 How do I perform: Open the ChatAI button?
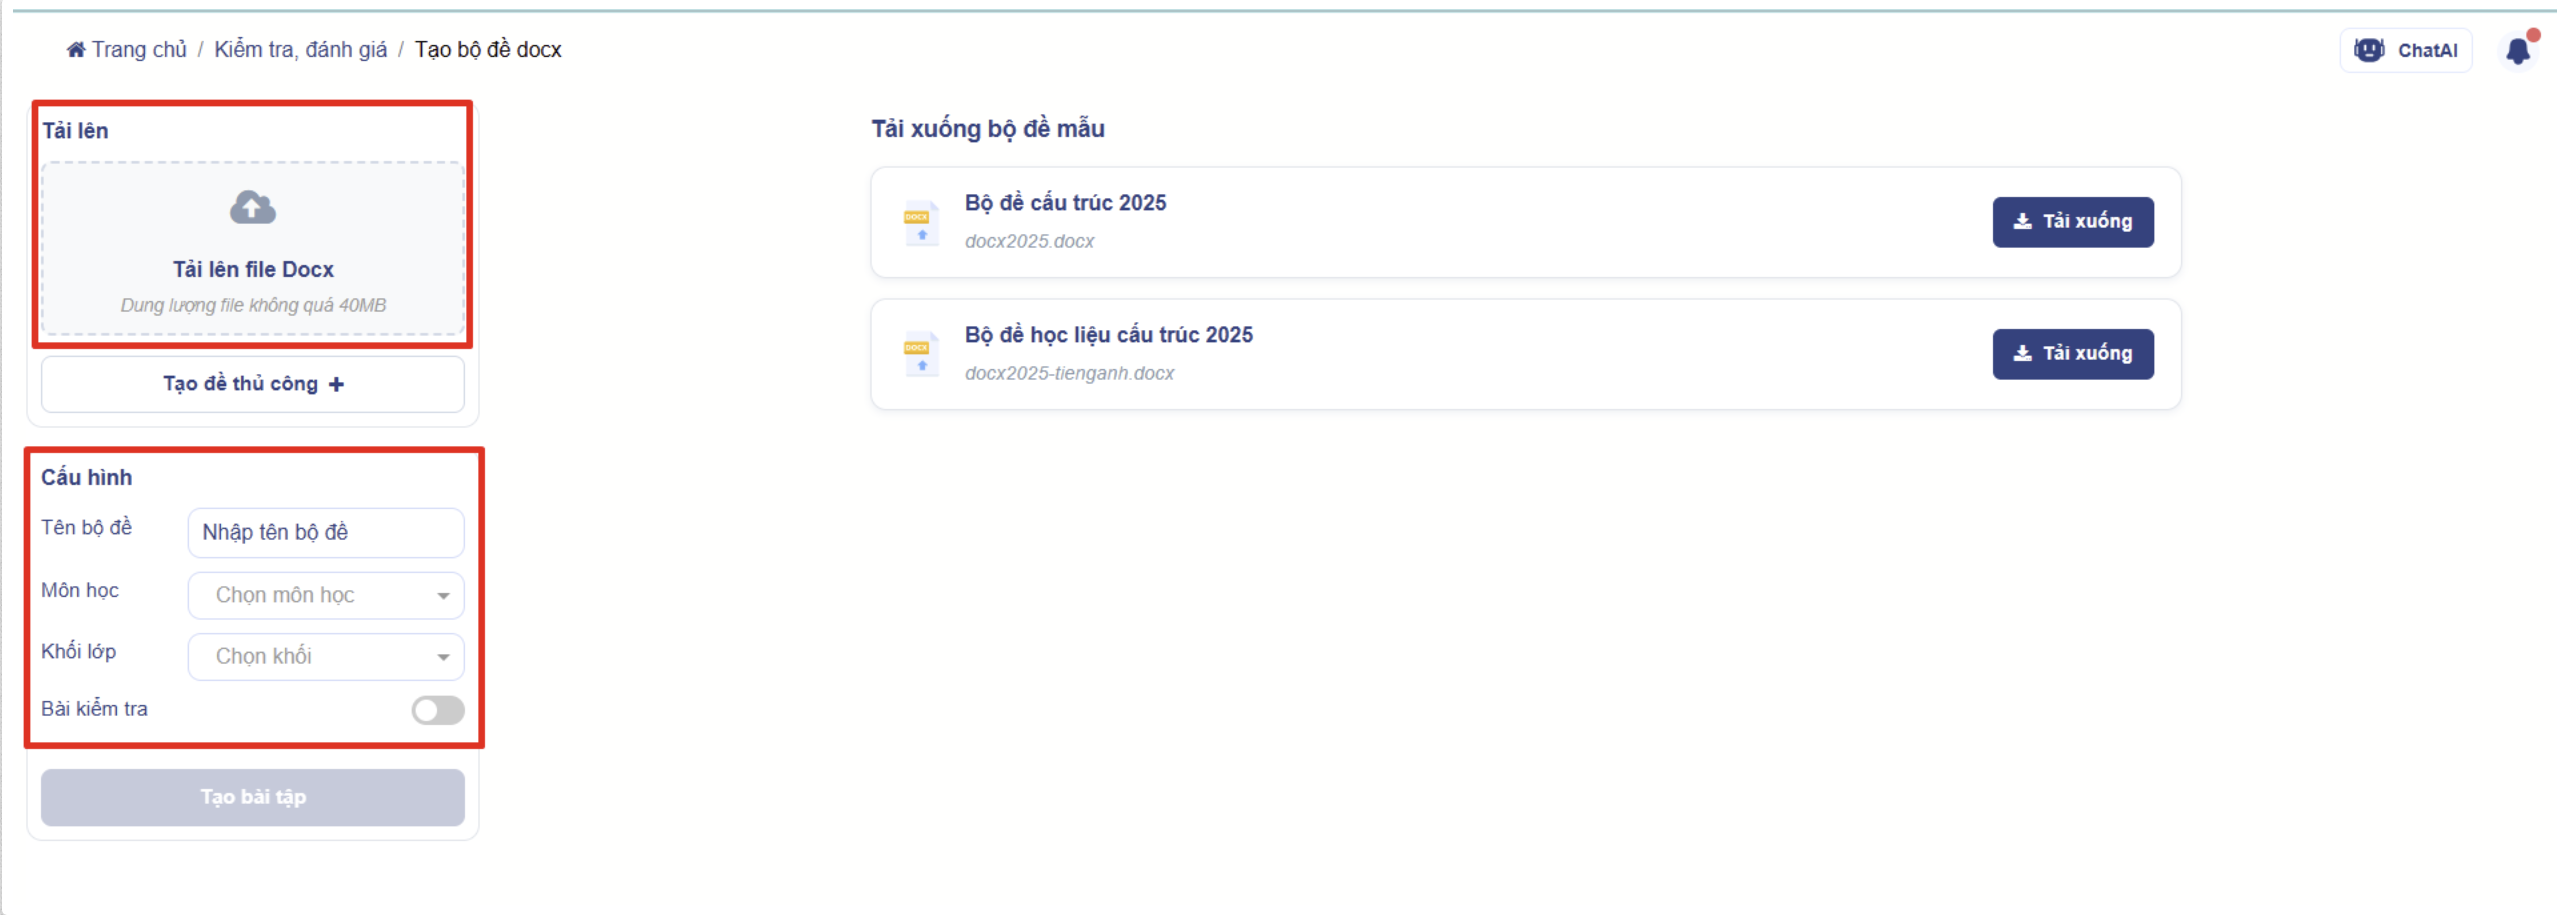2405,50
